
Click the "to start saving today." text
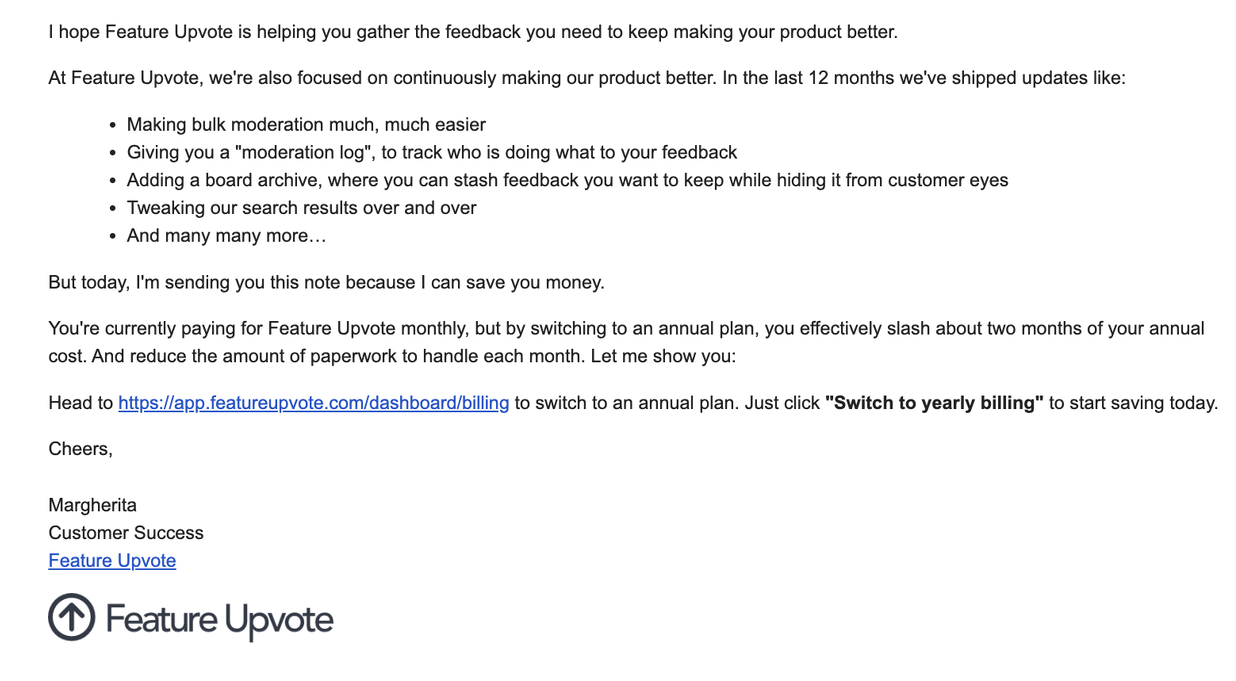coord(1133,403)
